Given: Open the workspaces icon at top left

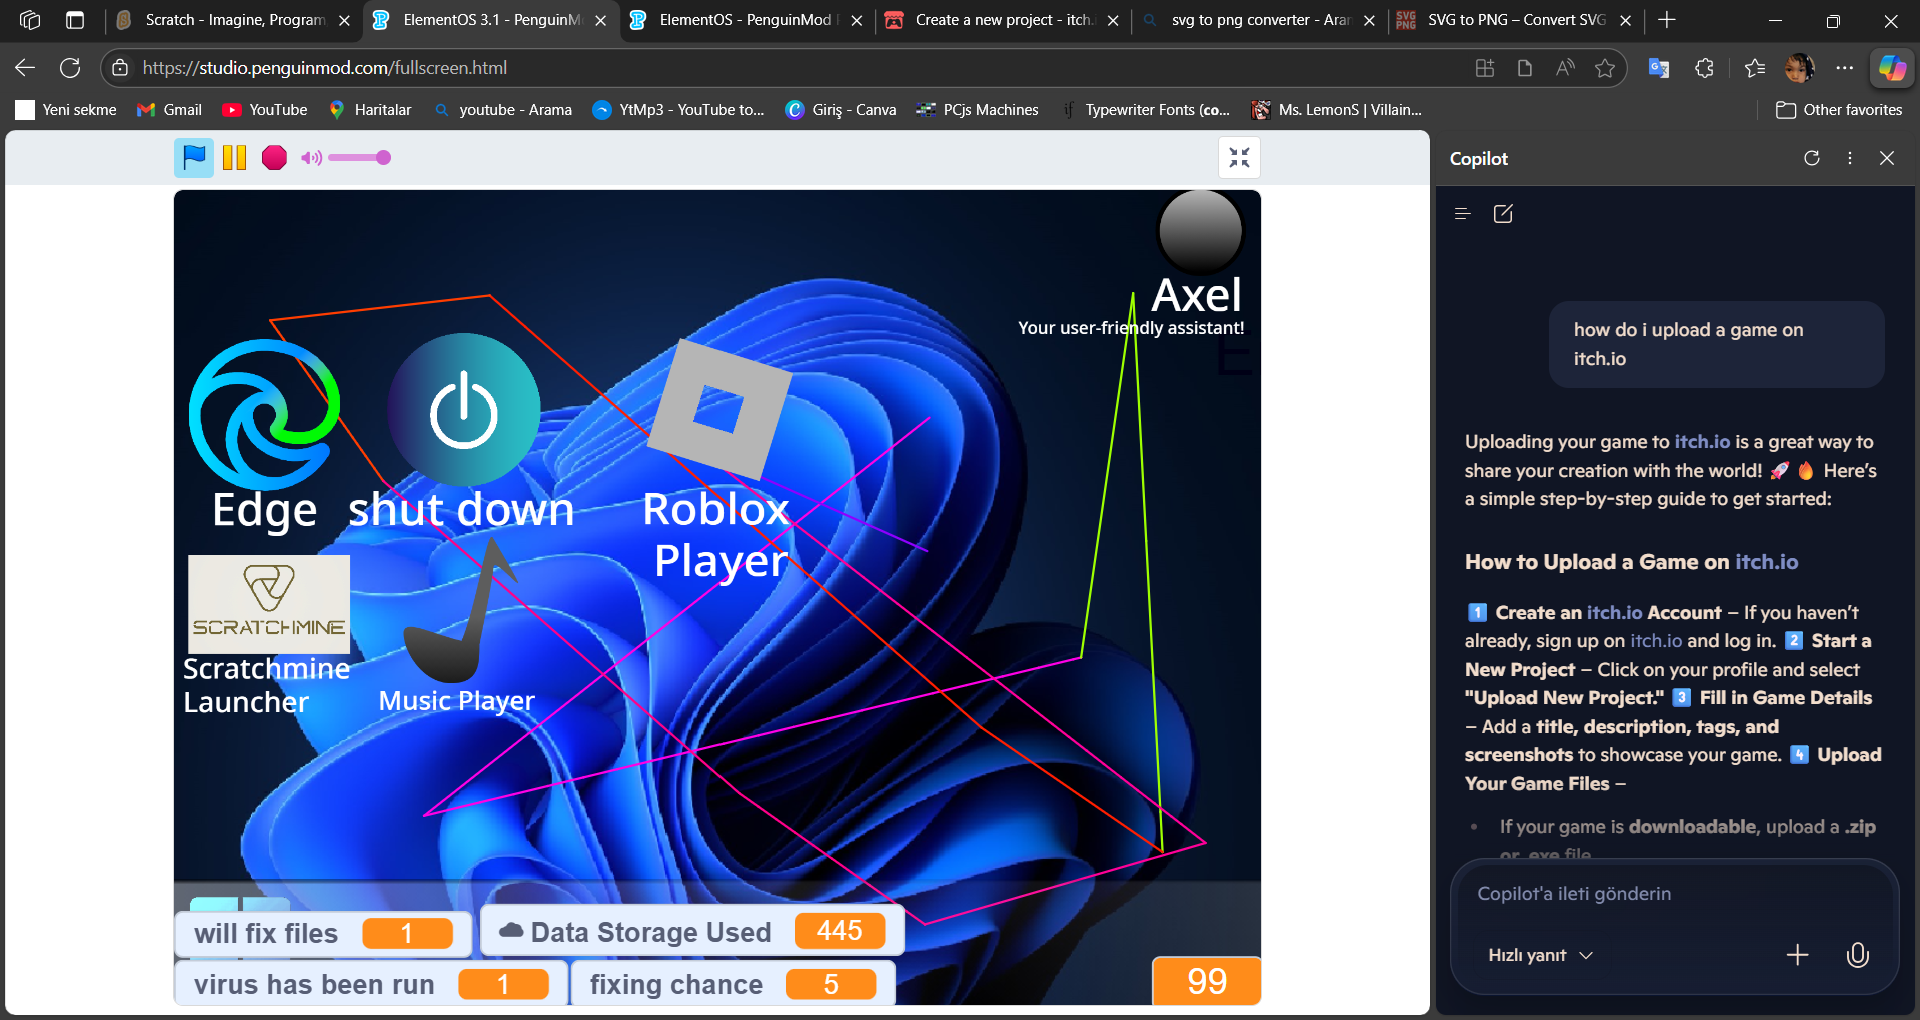Looking at the screenshot, I should [30, 20].
